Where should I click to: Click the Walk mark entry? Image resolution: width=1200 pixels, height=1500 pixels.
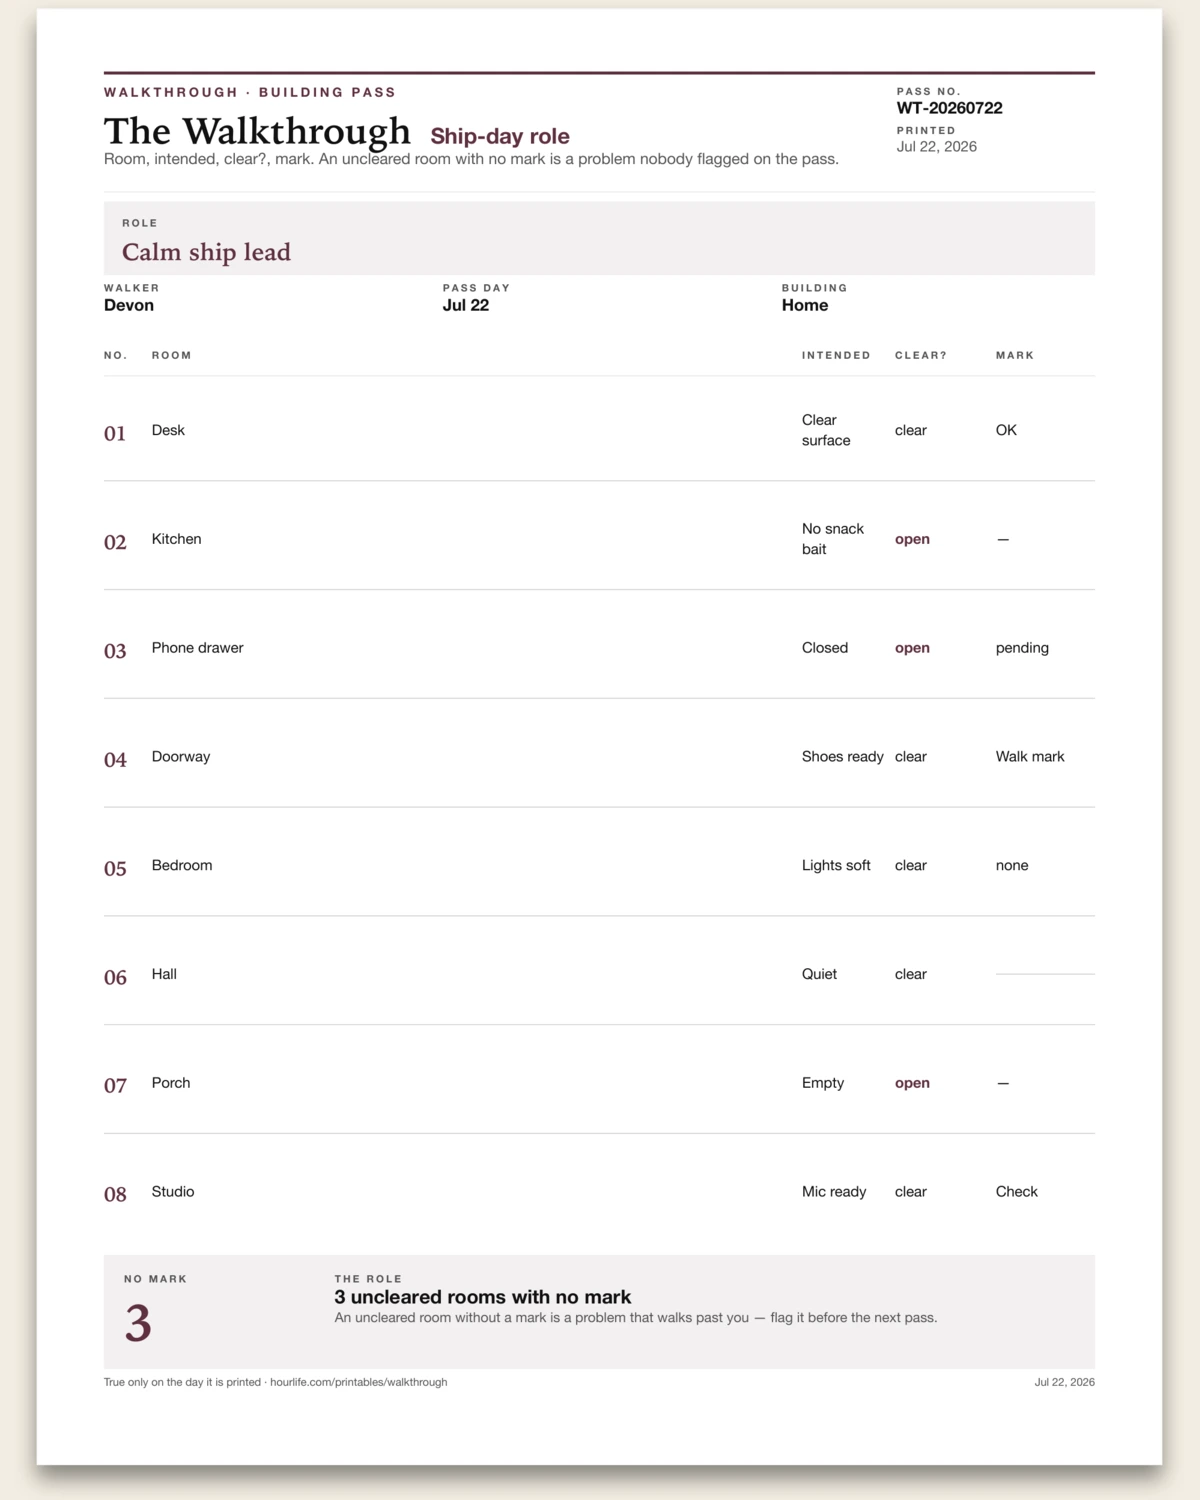[1030, 757]
